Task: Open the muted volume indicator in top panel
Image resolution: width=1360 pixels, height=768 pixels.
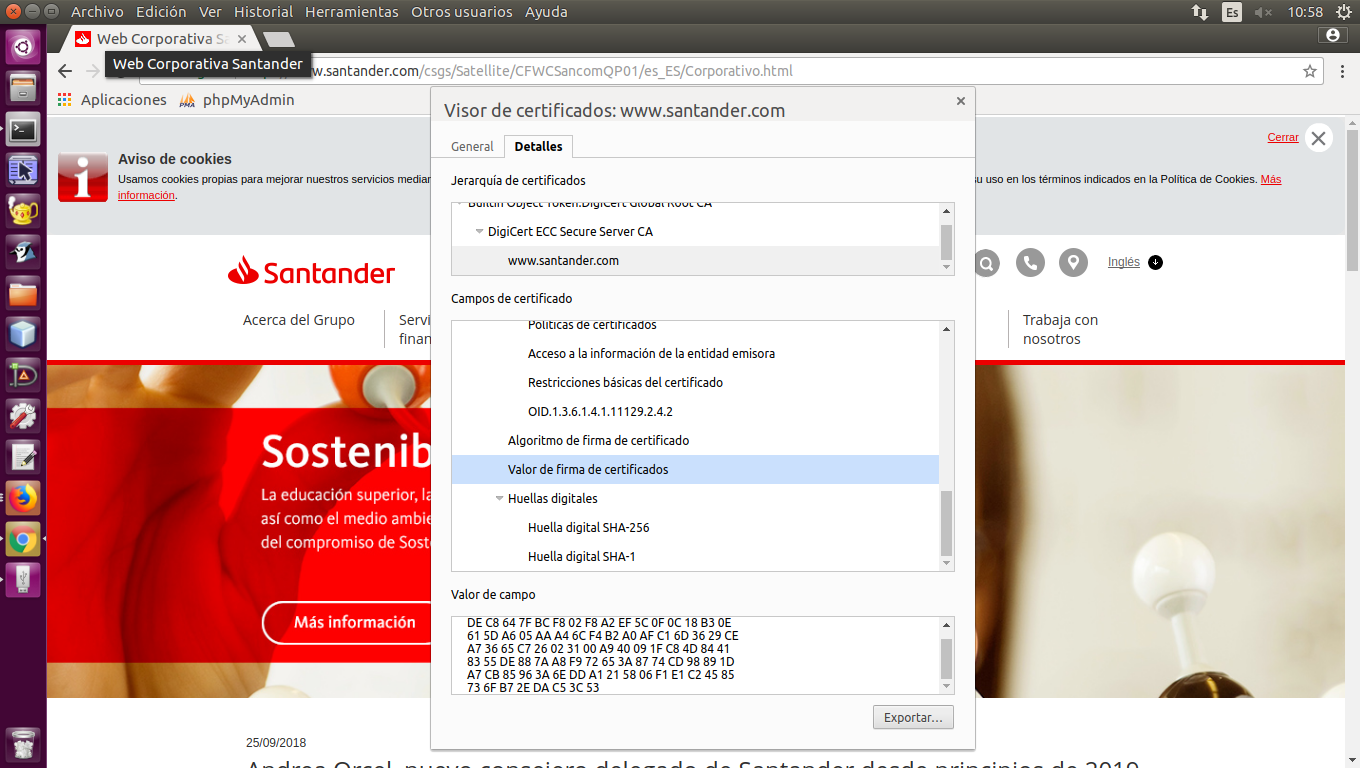Action: click(x=1263, y=12)
